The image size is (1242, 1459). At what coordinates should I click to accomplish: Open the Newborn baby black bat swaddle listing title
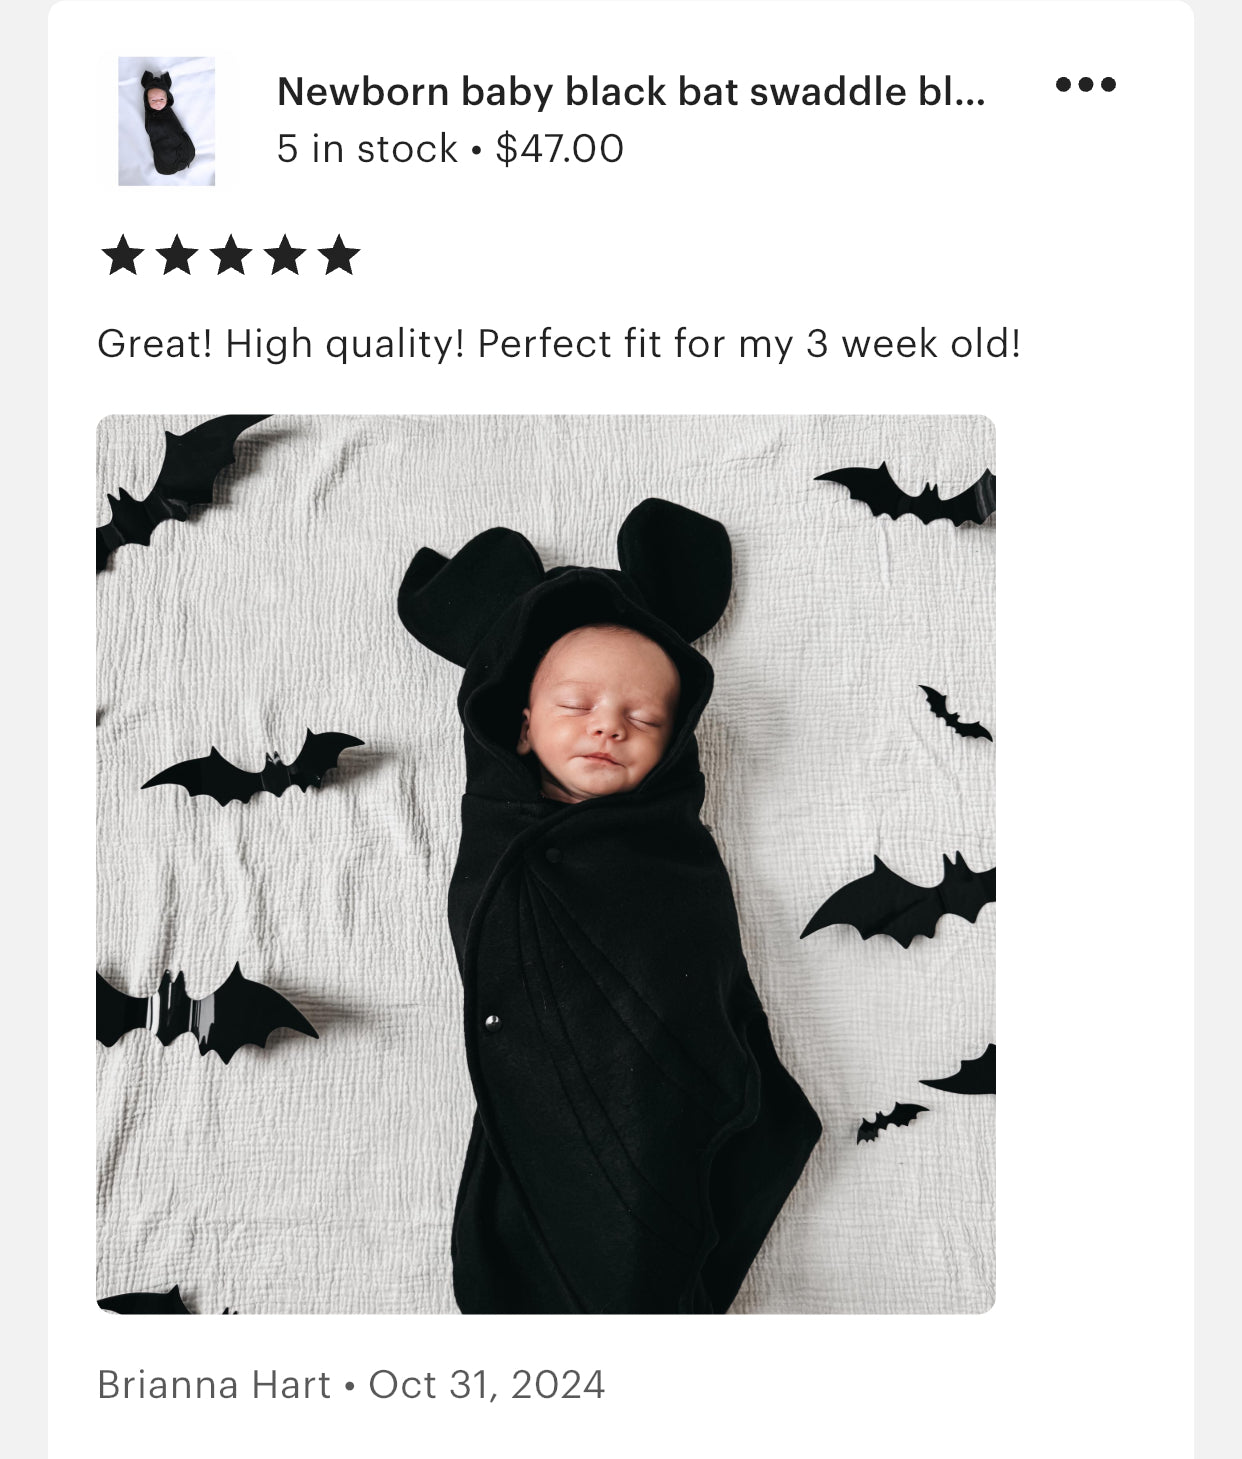(630, 92)
